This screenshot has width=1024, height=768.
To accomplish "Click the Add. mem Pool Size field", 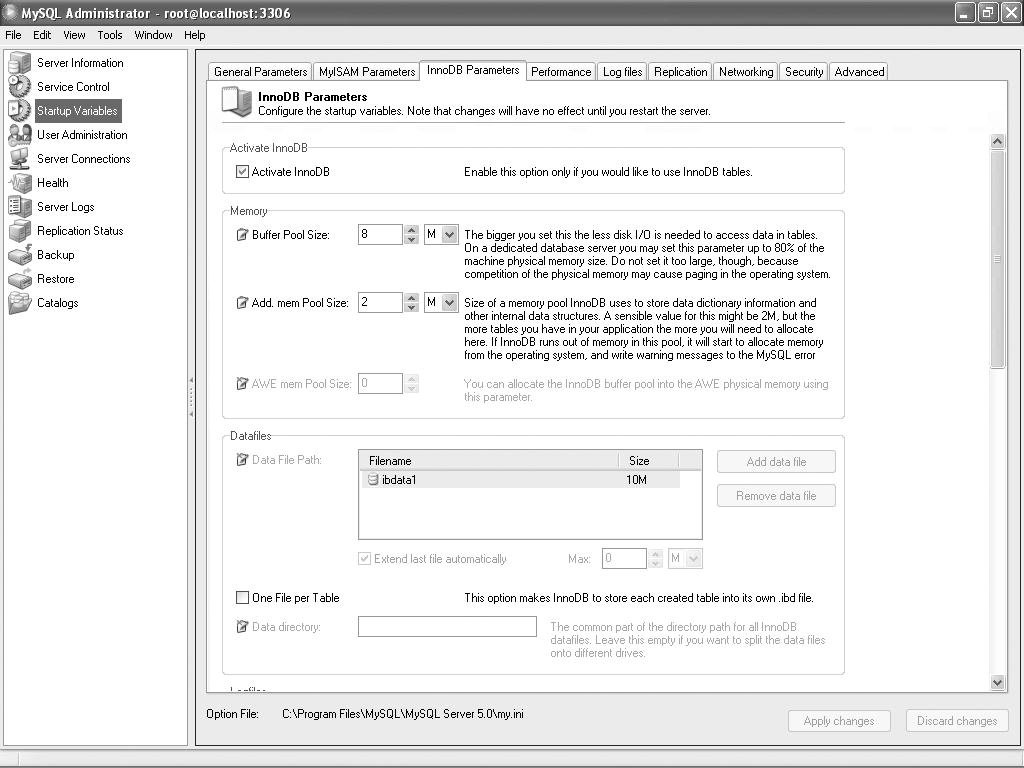I will point(380,302).
